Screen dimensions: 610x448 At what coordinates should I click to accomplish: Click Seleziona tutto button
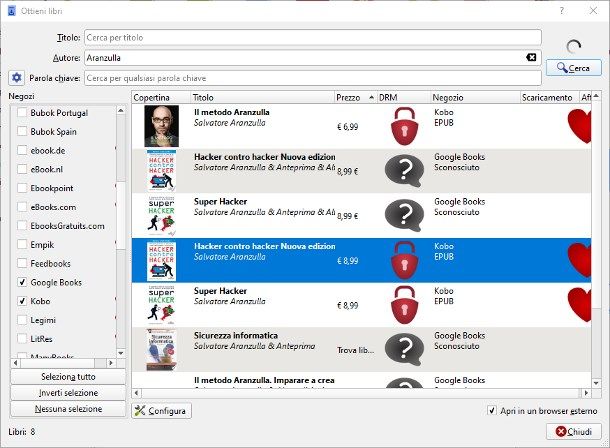pyautogui.click(x=68, y=376)
